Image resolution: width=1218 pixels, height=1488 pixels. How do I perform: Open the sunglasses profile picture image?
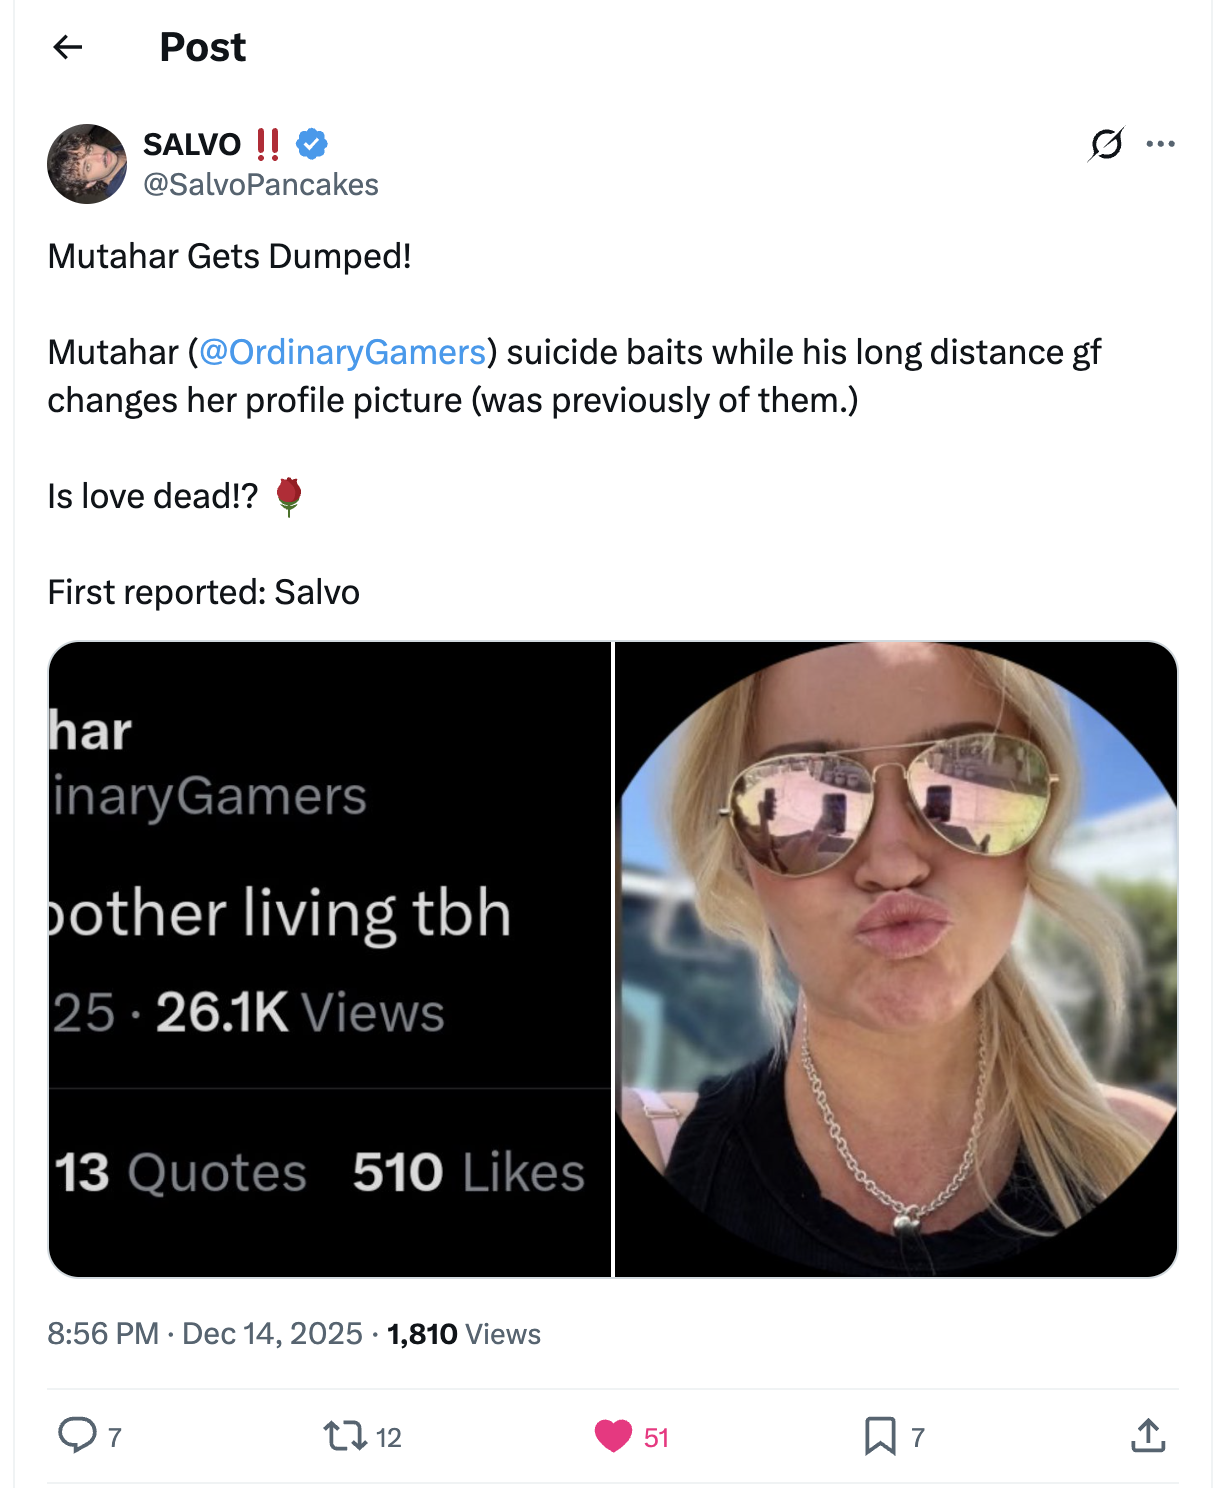(896, 959)
